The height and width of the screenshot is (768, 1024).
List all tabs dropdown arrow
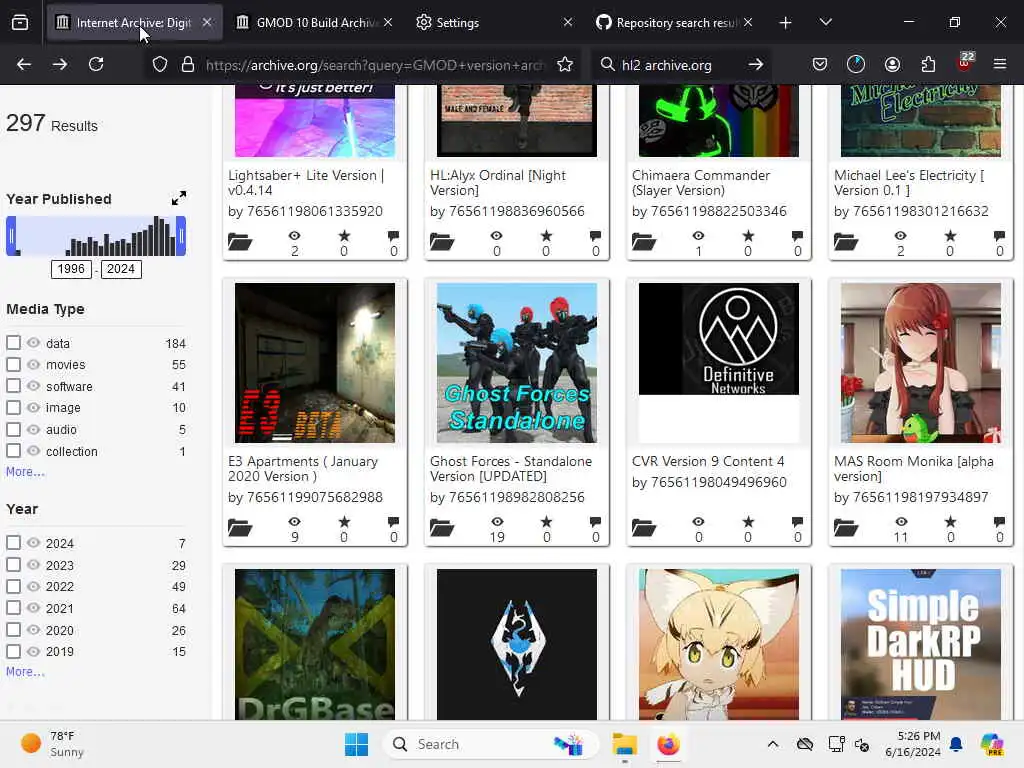825,22
